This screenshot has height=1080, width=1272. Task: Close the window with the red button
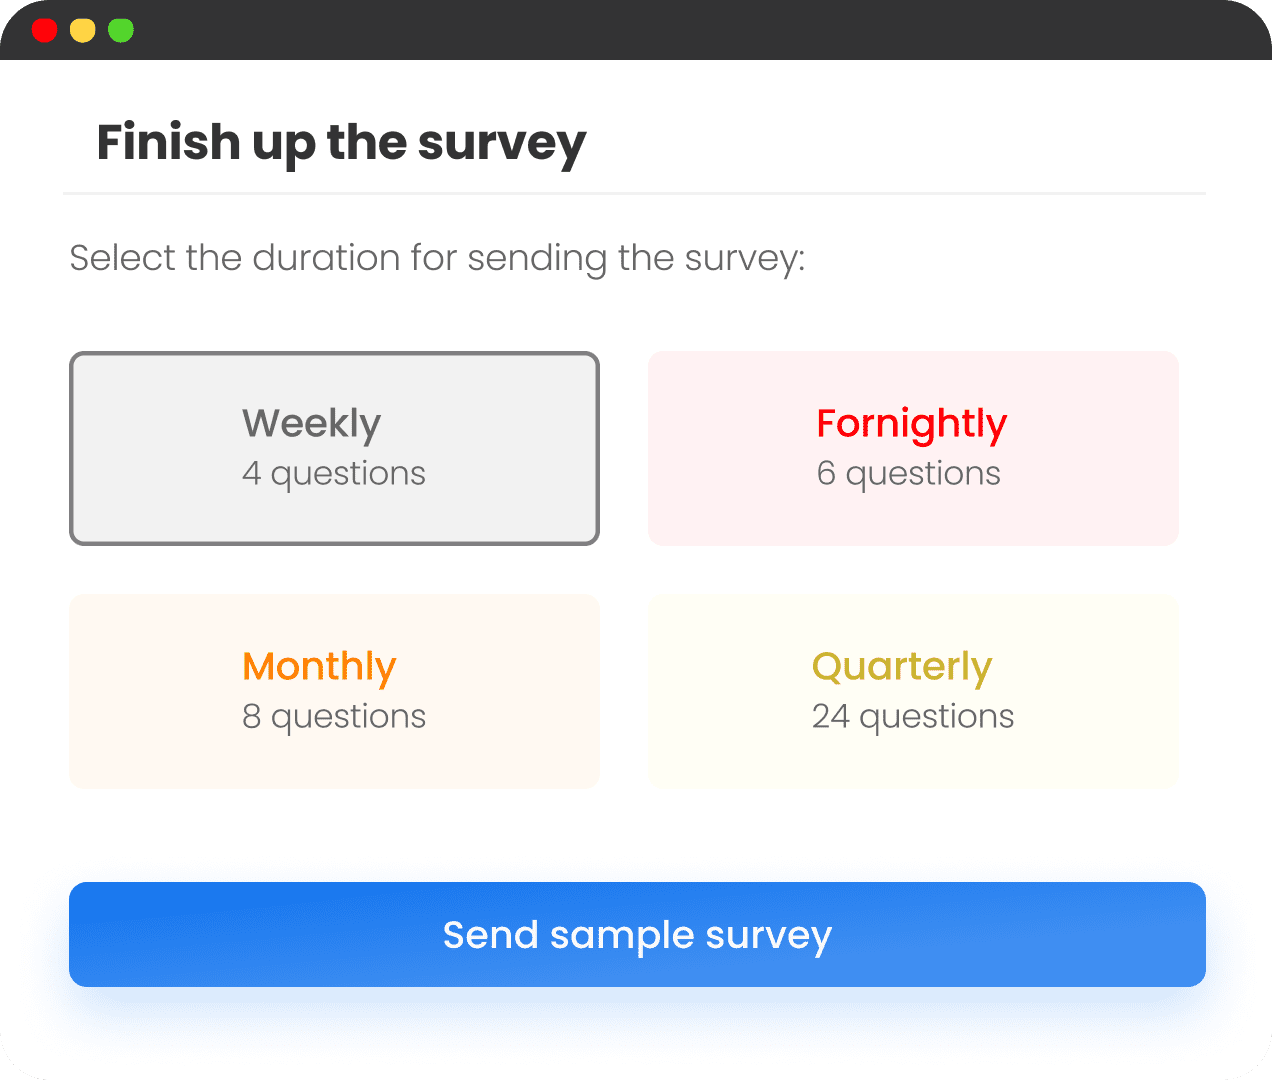(45, 30)
